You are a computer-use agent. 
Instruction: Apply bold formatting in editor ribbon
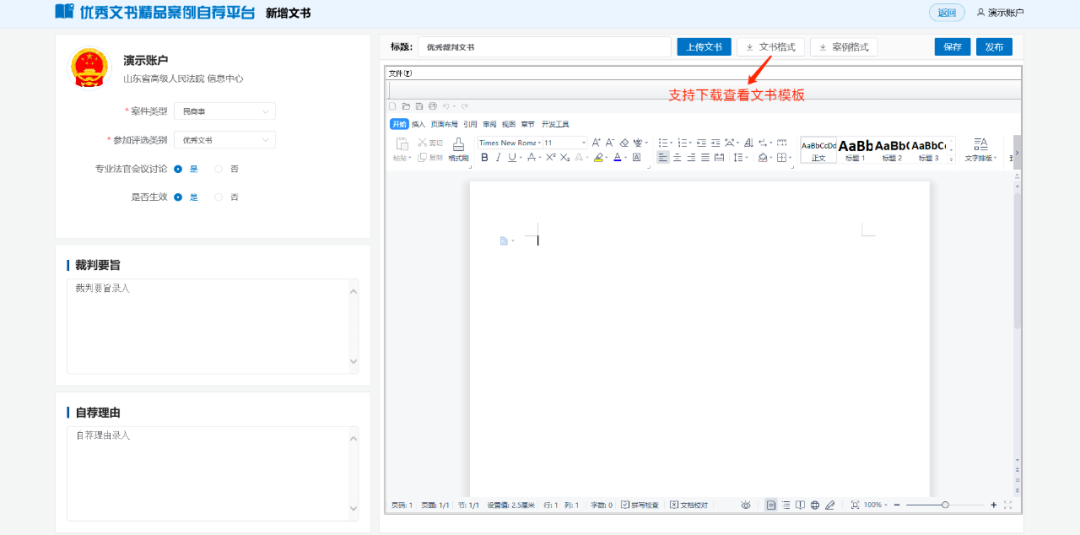click(484, 157)
